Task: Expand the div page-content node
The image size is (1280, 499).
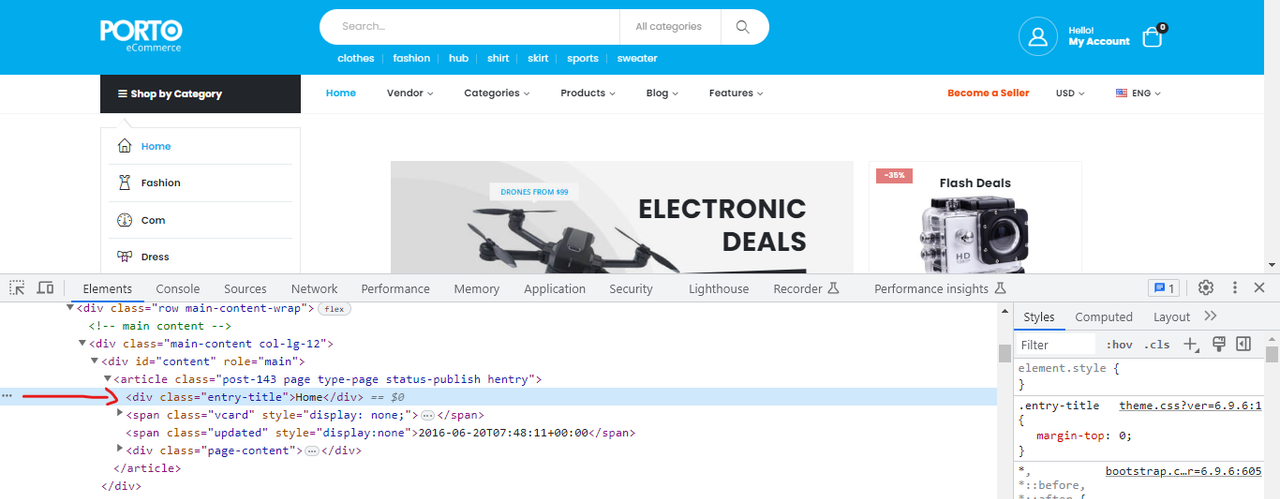Action: (120, 450)
